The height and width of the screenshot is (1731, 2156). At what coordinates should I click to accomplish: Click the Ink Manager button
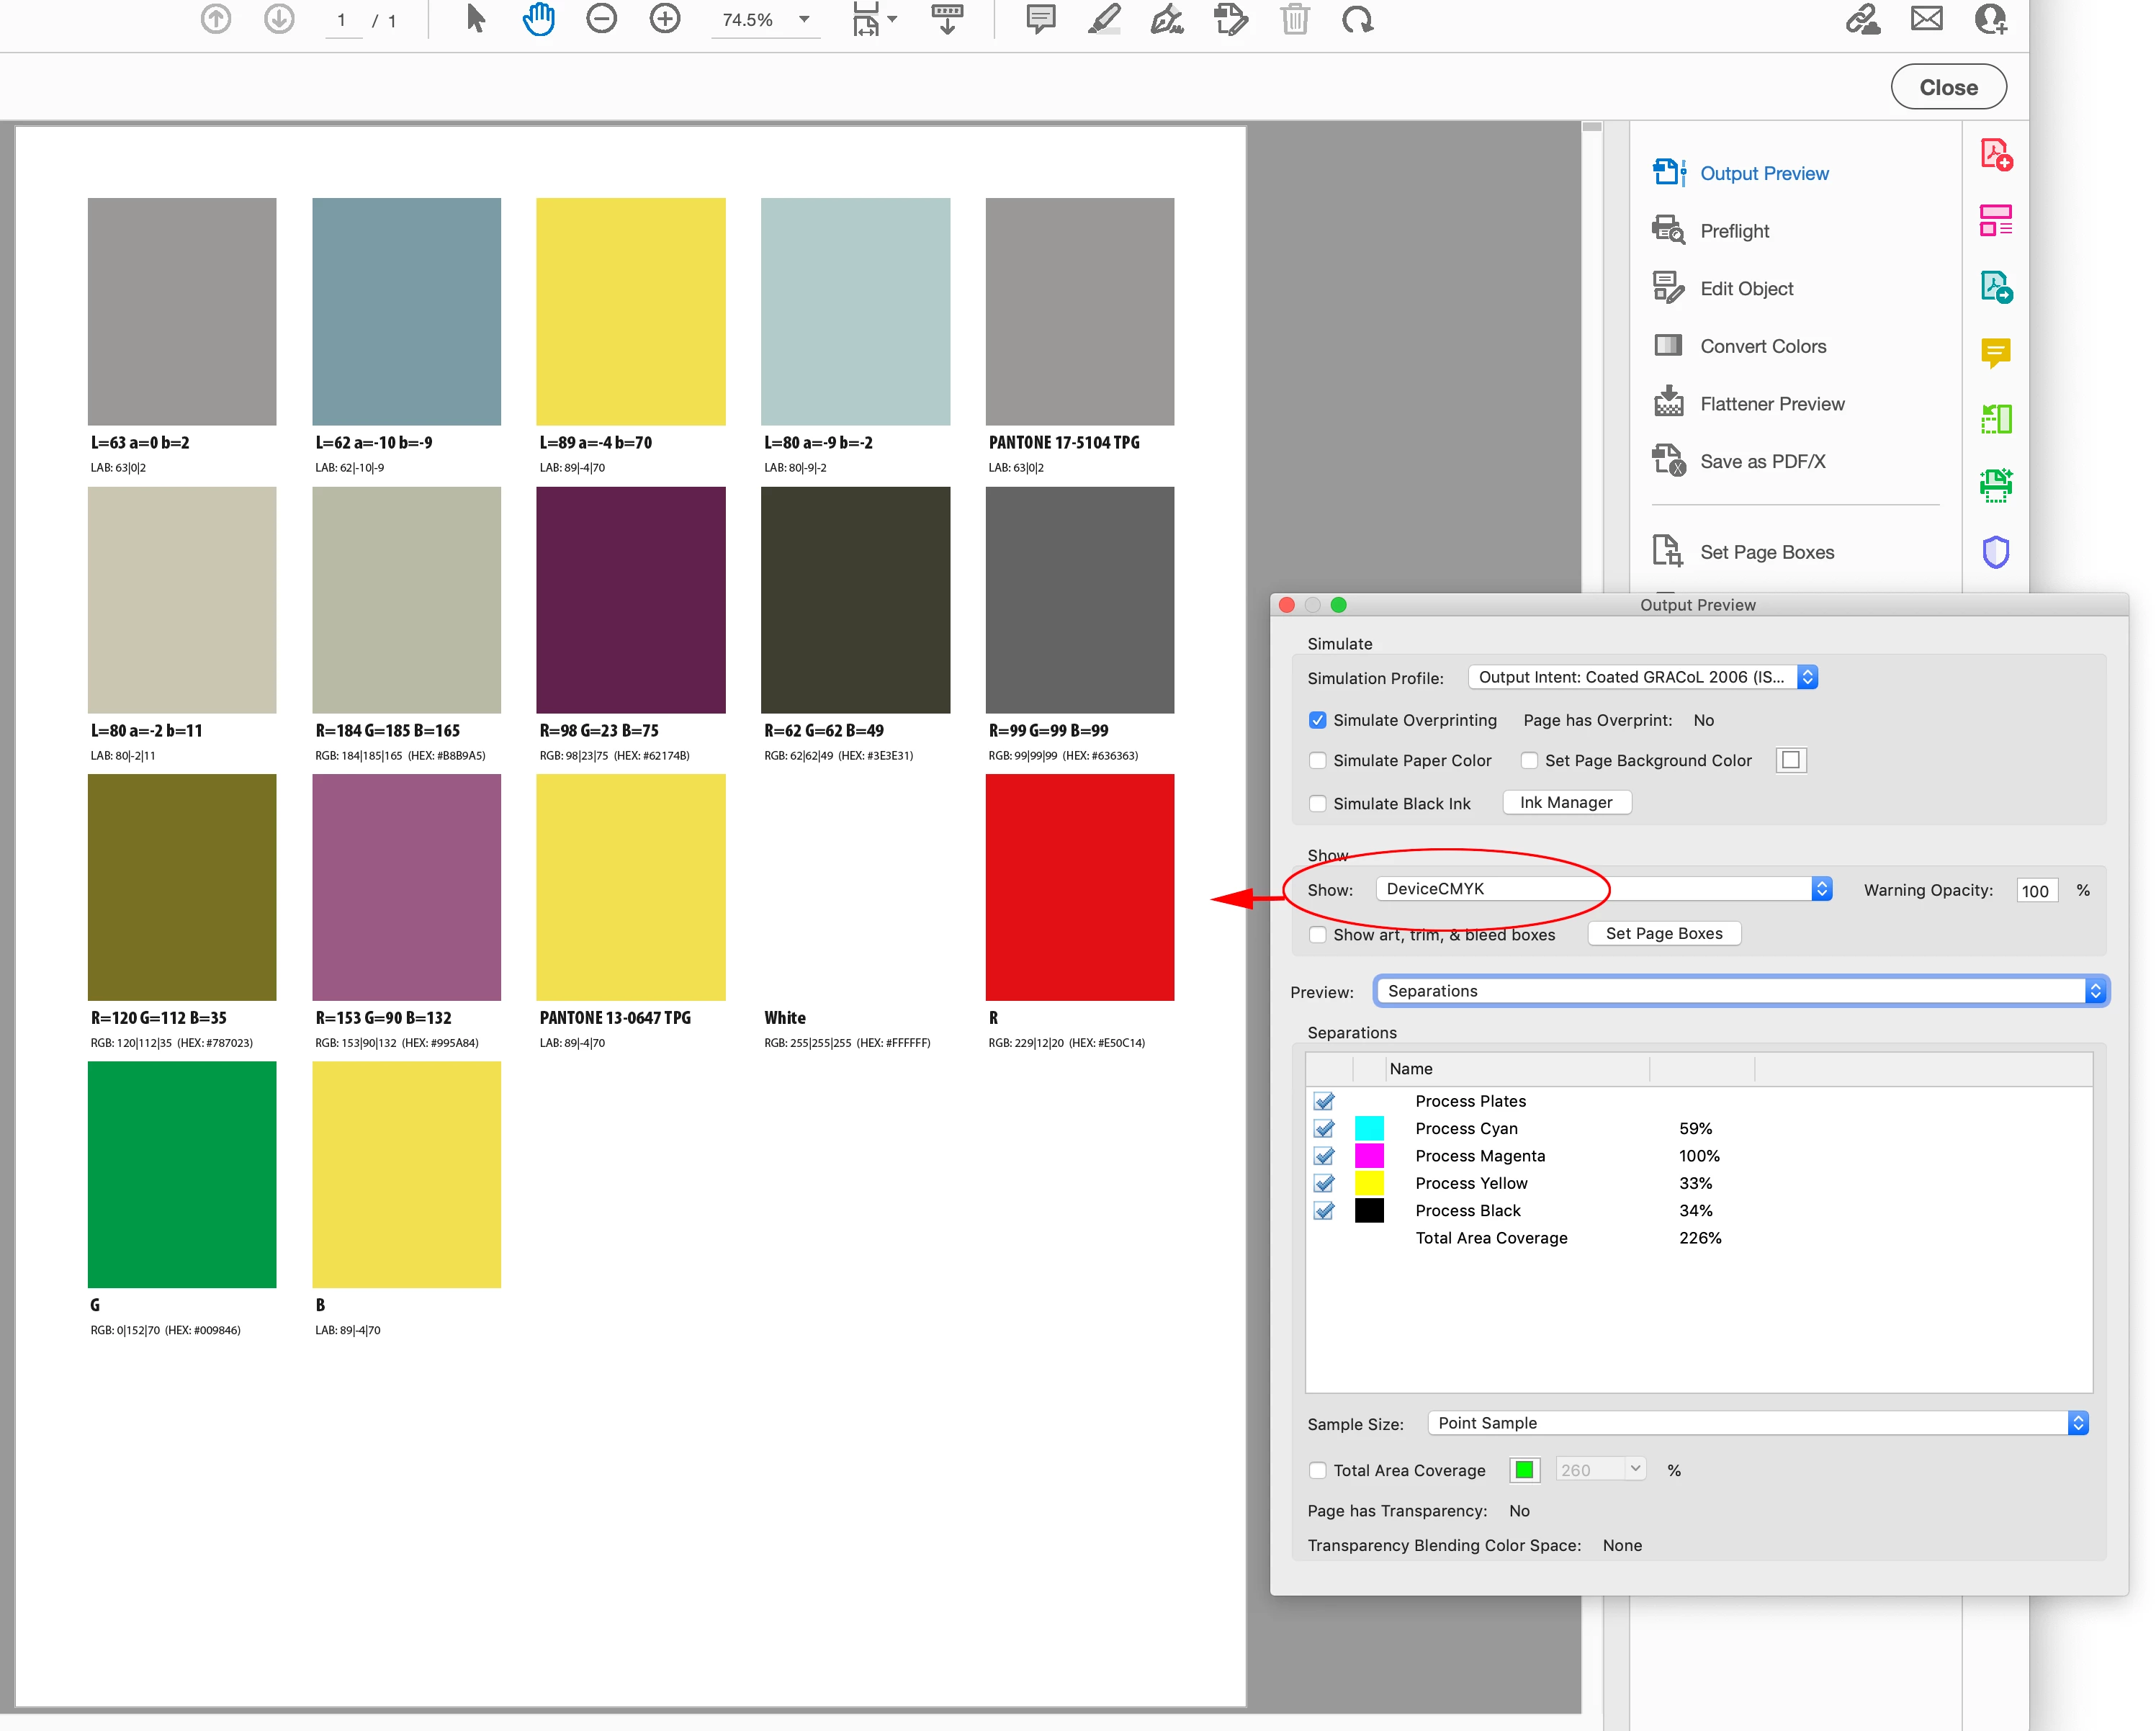click(x=1566, y=802)
